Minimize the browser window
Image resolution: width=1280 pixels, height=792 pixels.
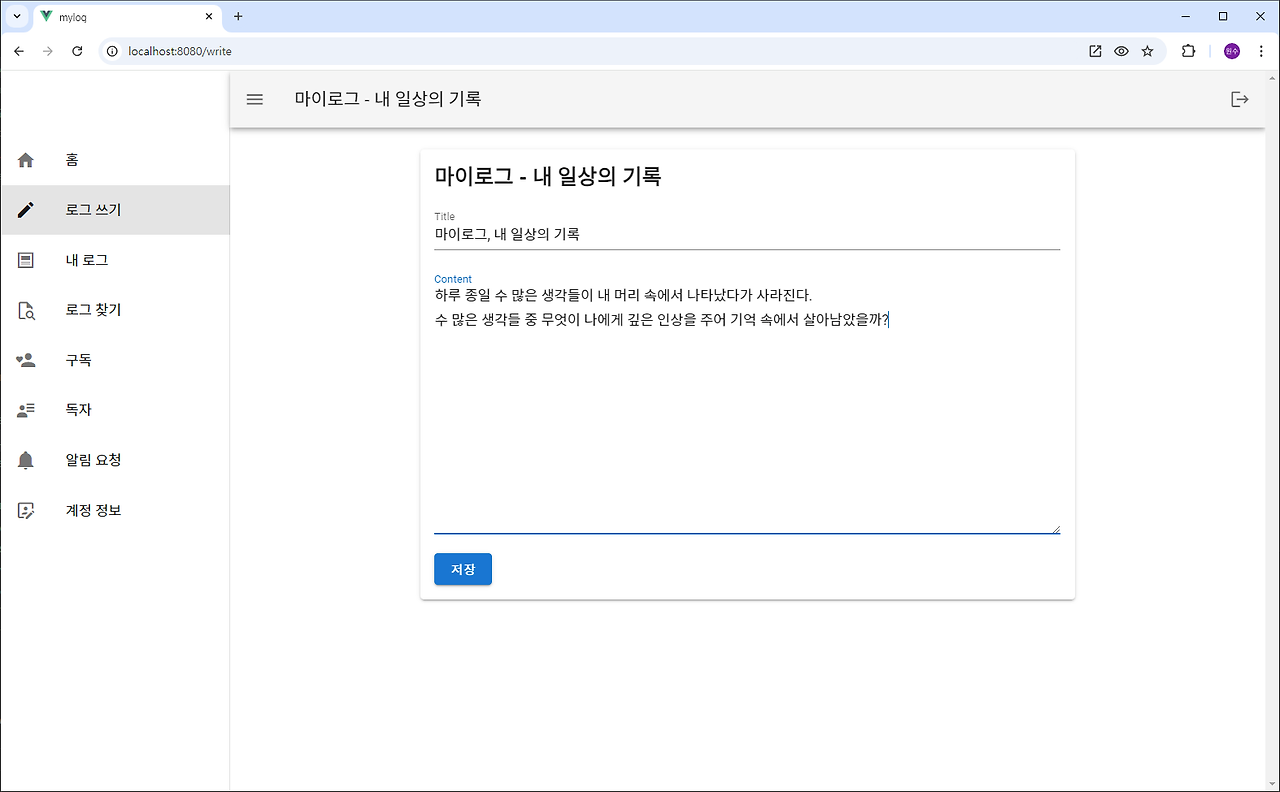(1185, 16)
